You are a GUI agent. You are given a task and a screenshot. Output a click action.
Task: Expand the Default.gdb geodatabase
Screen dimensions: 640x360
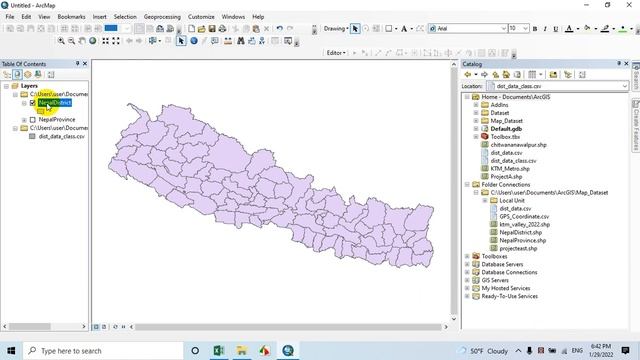click(x=476, y=129)
